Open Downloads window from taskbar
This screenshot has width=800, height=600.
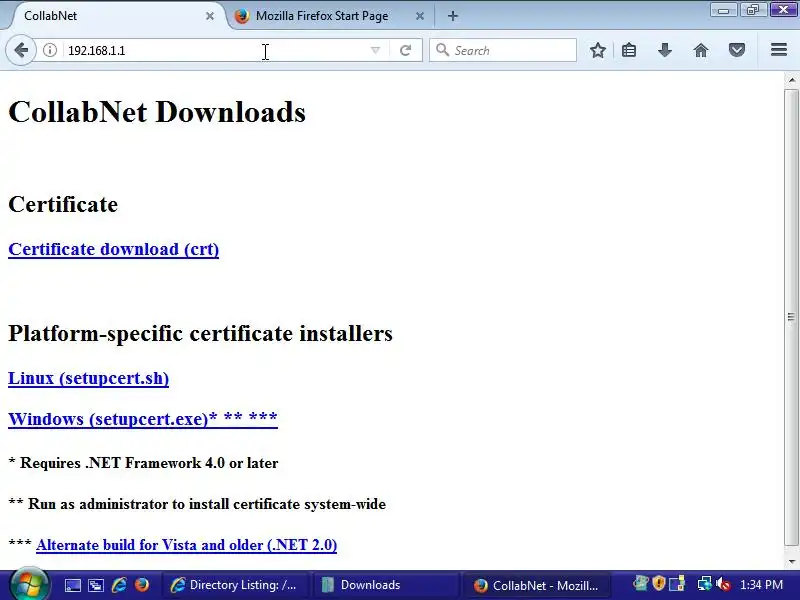(x=386, y=585)
